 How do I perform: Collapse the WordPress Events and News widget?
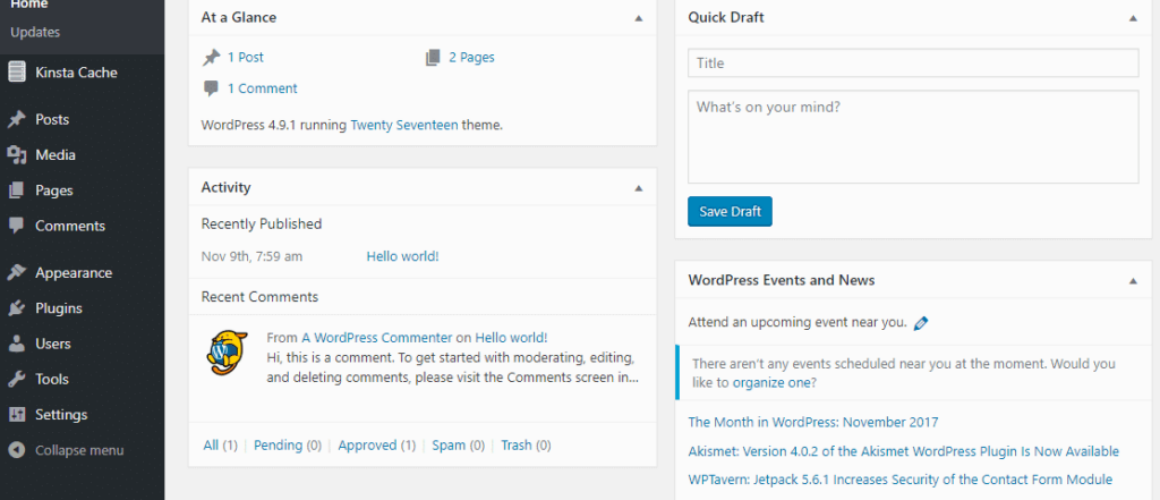1133,281
